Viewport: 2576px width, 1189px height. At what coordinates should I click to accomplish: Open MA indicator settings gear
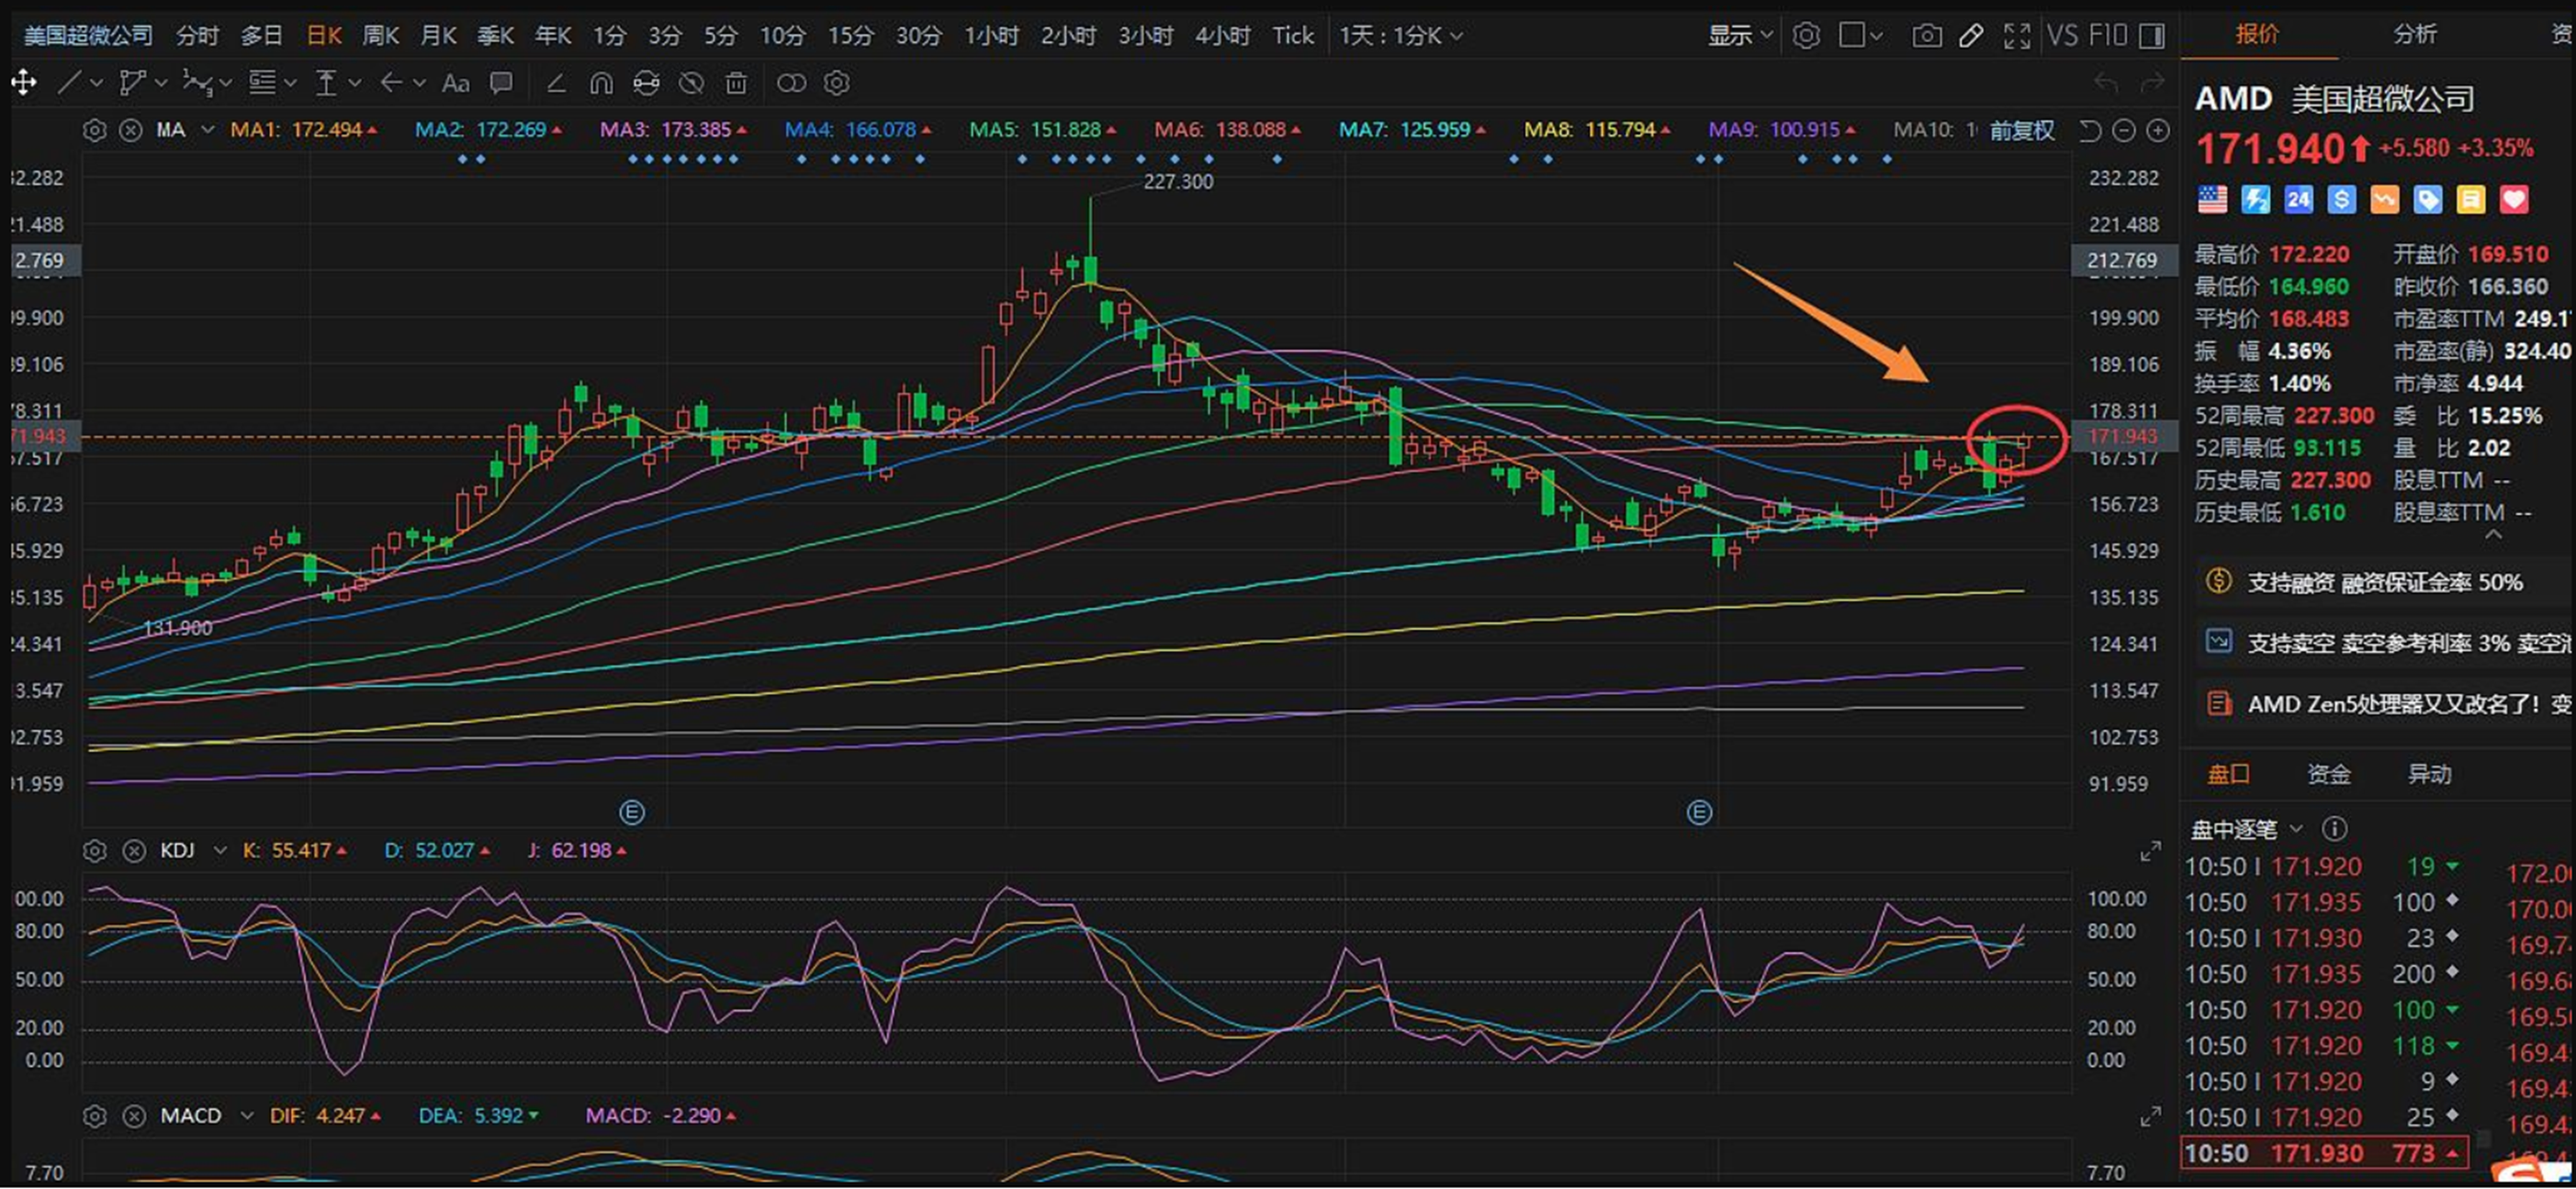pyautogui.click(x=94, y=130)
